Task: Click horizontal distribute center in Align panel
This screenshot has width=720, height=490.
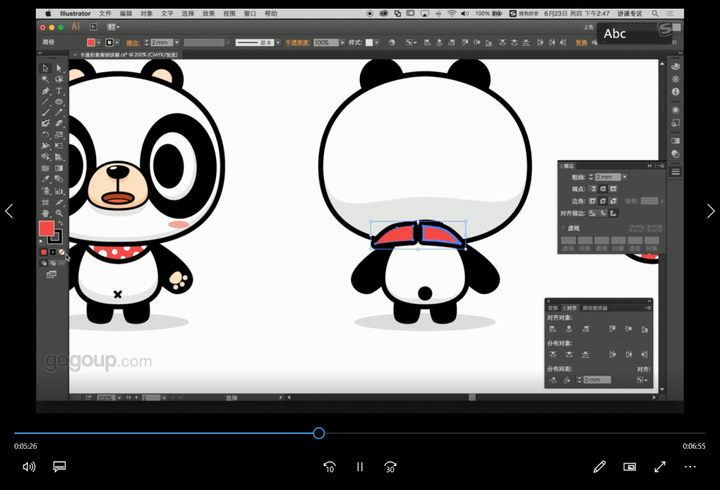Action: point(629,355)
